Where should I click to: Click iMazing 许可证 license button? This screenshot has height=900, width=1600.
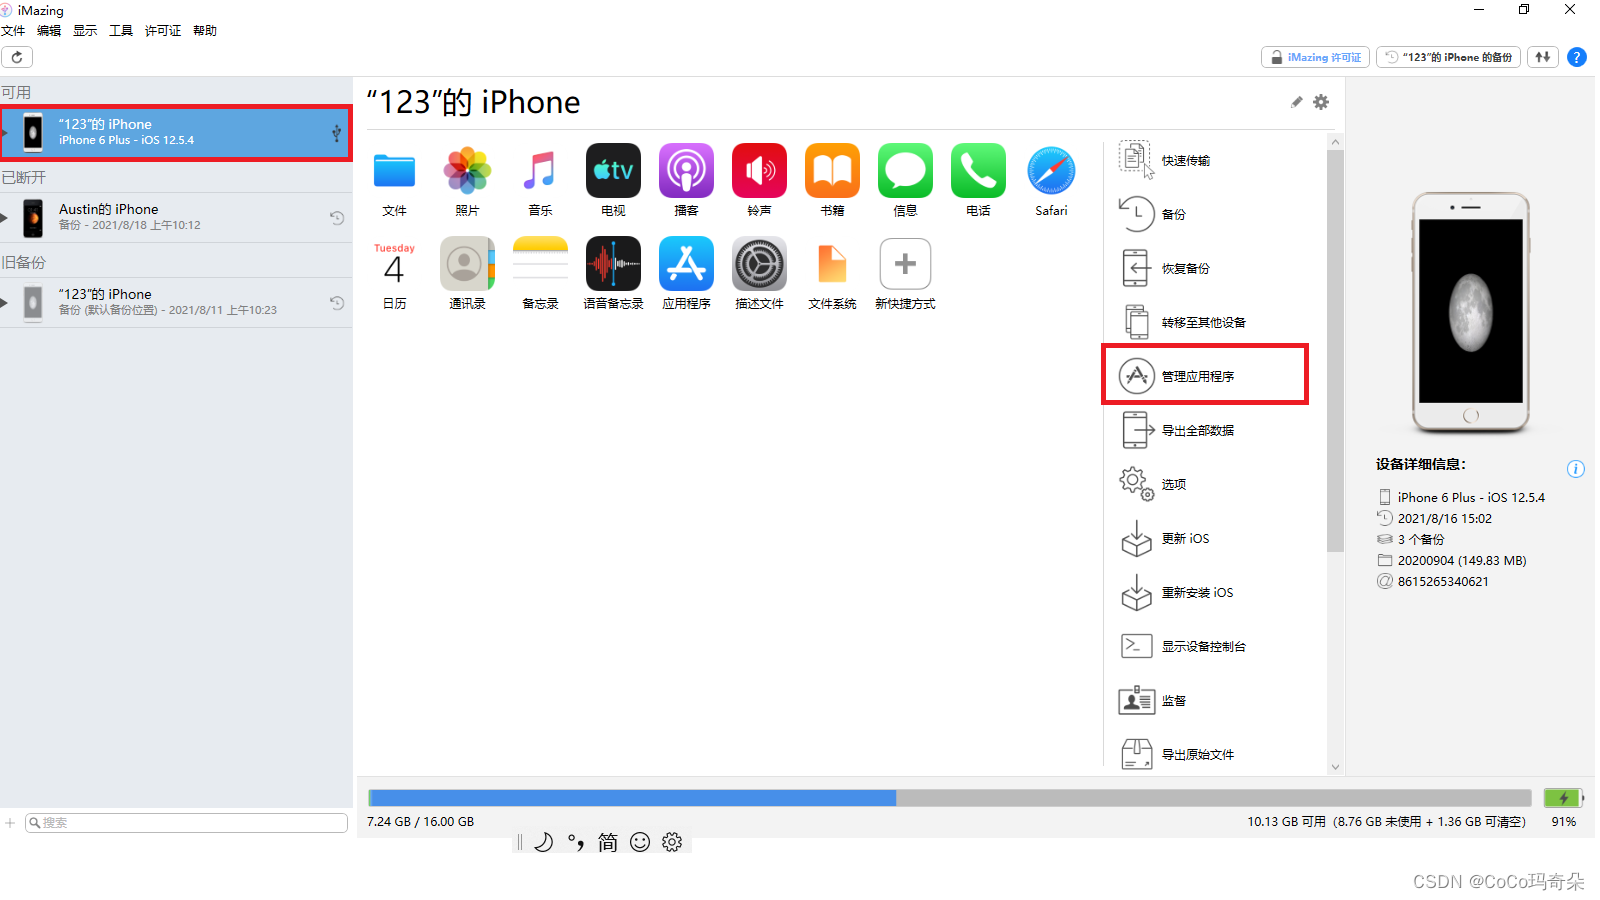(x=1315, y=57)
